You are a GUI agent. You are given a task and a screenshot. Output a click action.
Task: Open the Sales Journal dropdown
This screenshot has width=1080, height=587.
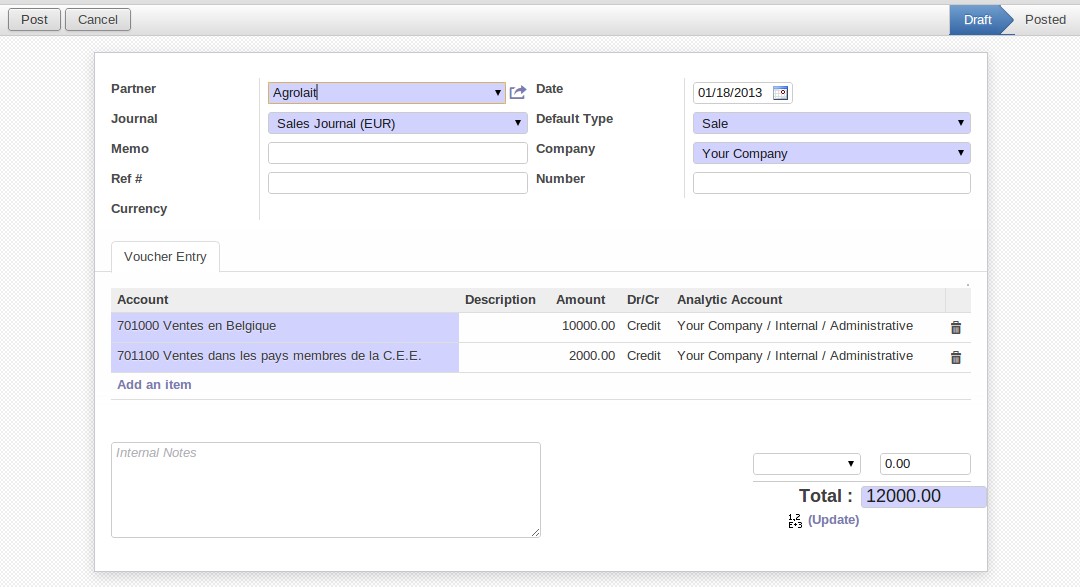click(518, 123)
